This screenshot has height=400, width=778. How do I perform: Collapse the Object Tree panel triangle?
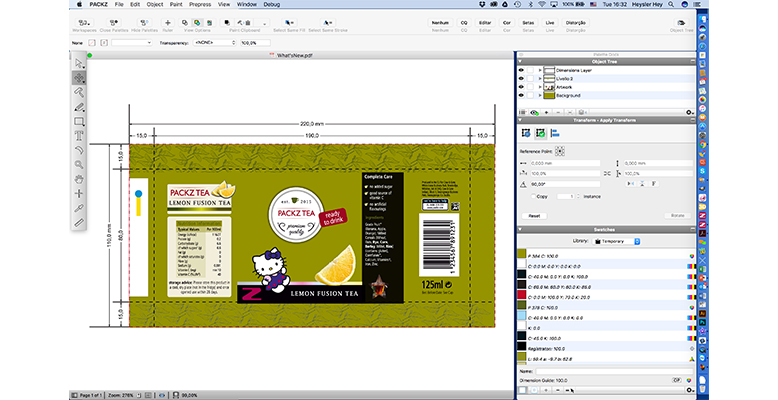[x=520, y=62]
